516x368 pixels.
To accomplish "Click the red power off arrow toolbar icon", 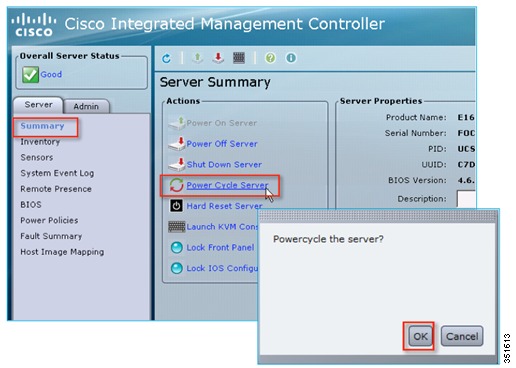I will click(218, 58).
